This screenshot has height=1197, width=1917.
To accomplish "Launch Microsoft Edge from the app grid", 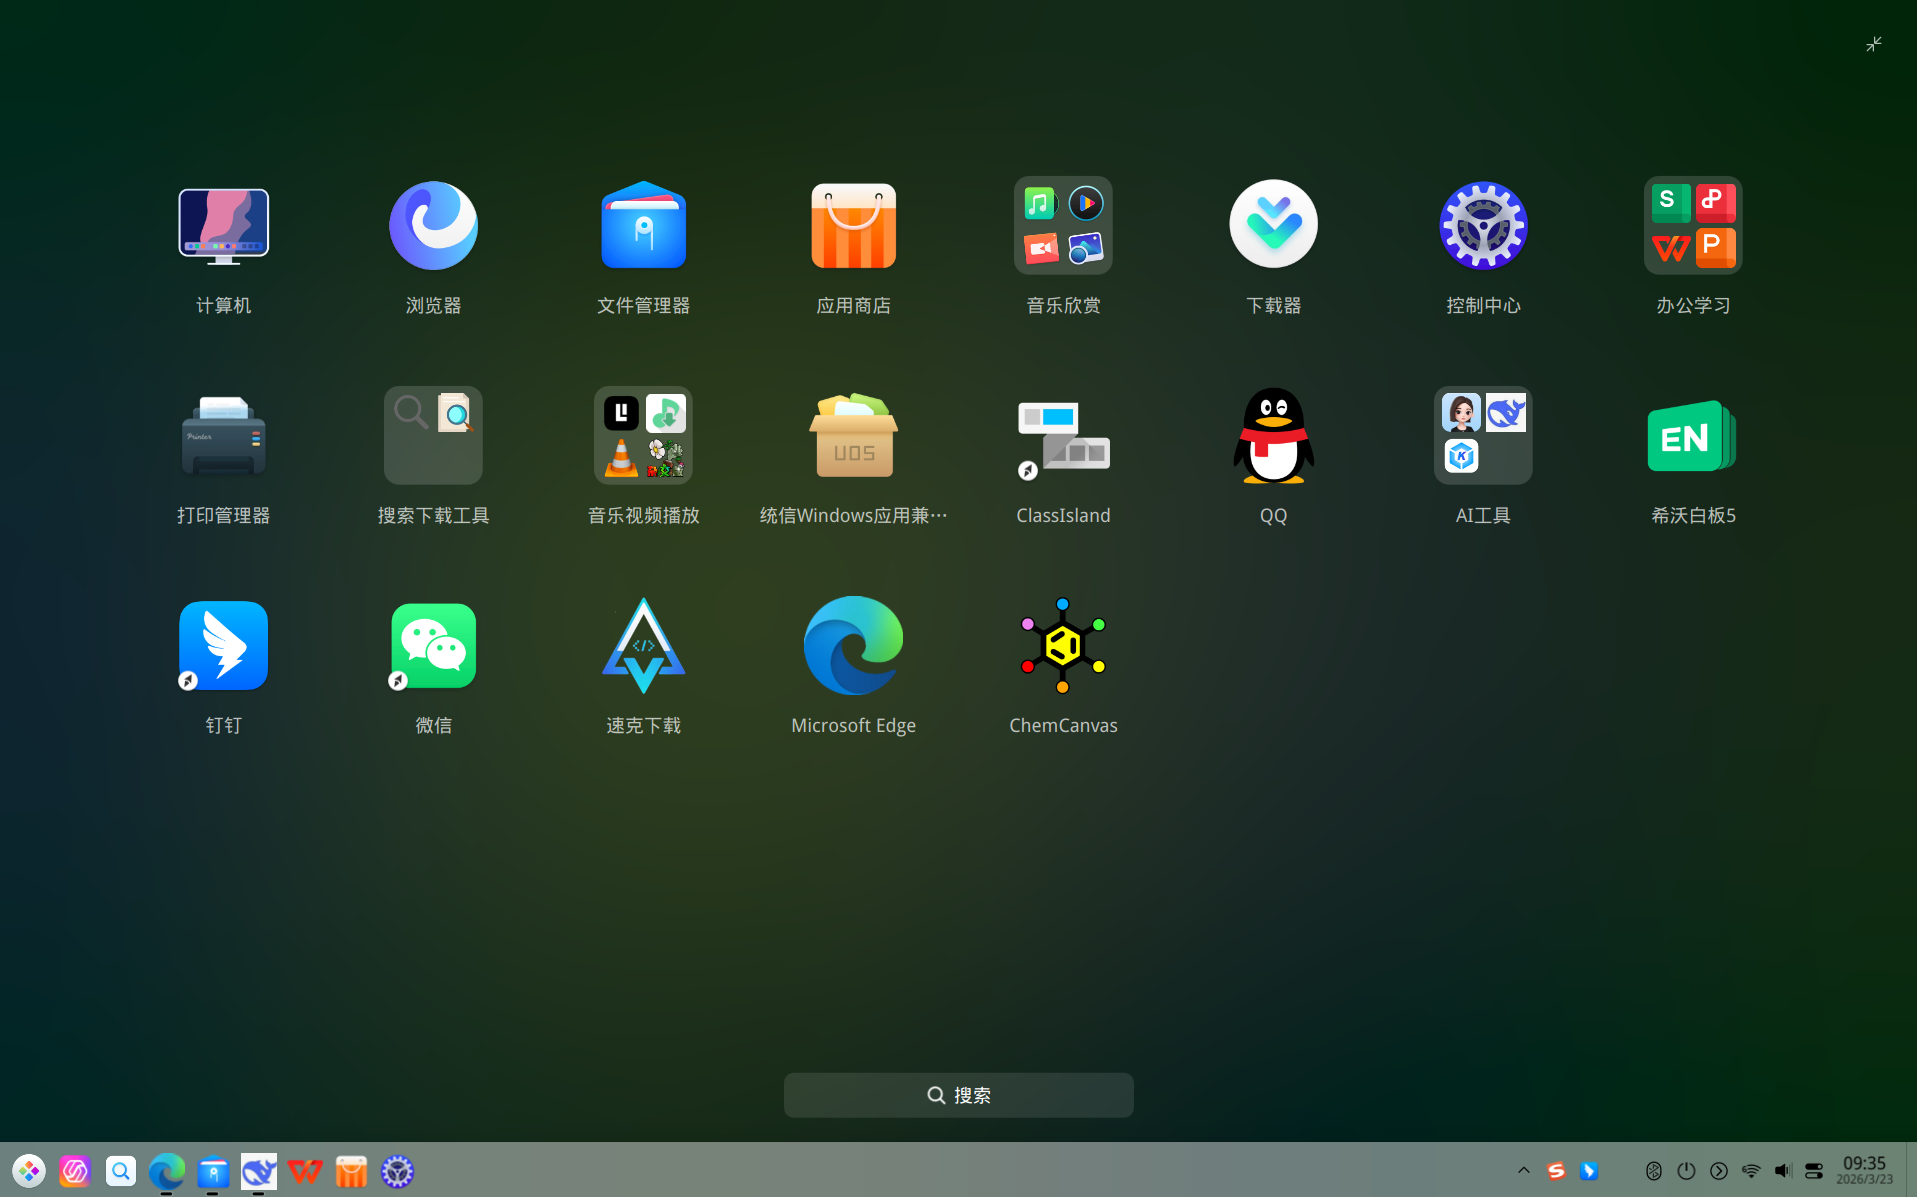I will pos(853,646).
